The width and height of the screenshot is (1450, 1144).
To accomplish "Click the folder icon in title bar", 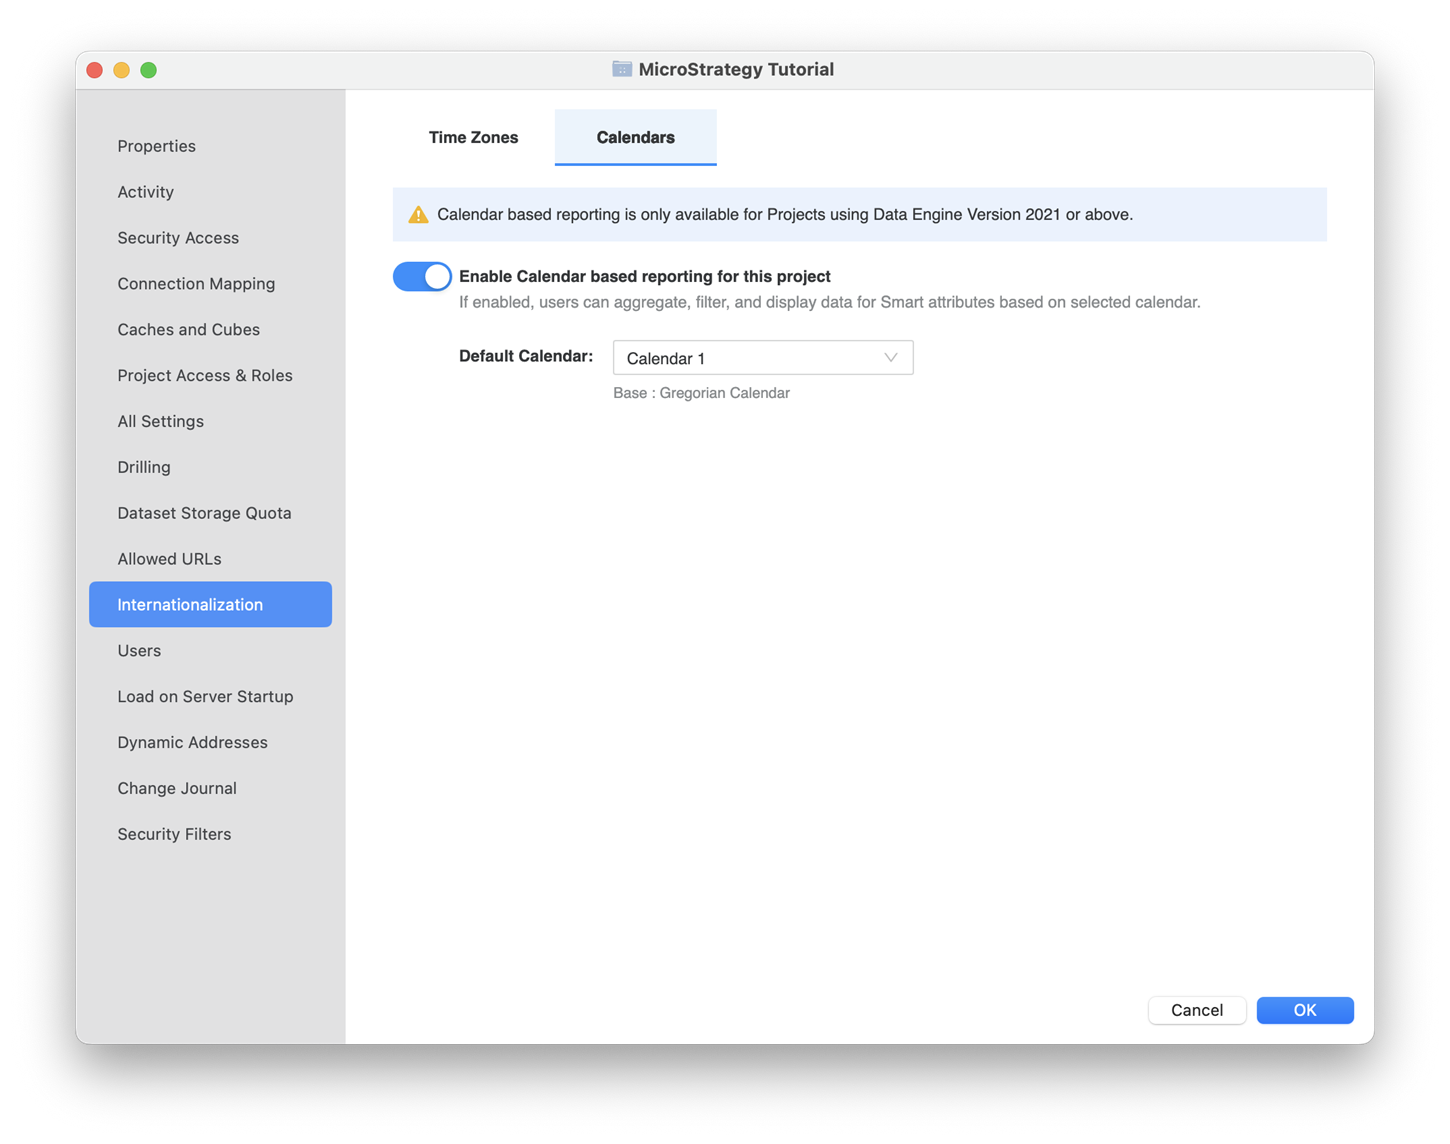I will pyautogui.click(x=622, y=69).
